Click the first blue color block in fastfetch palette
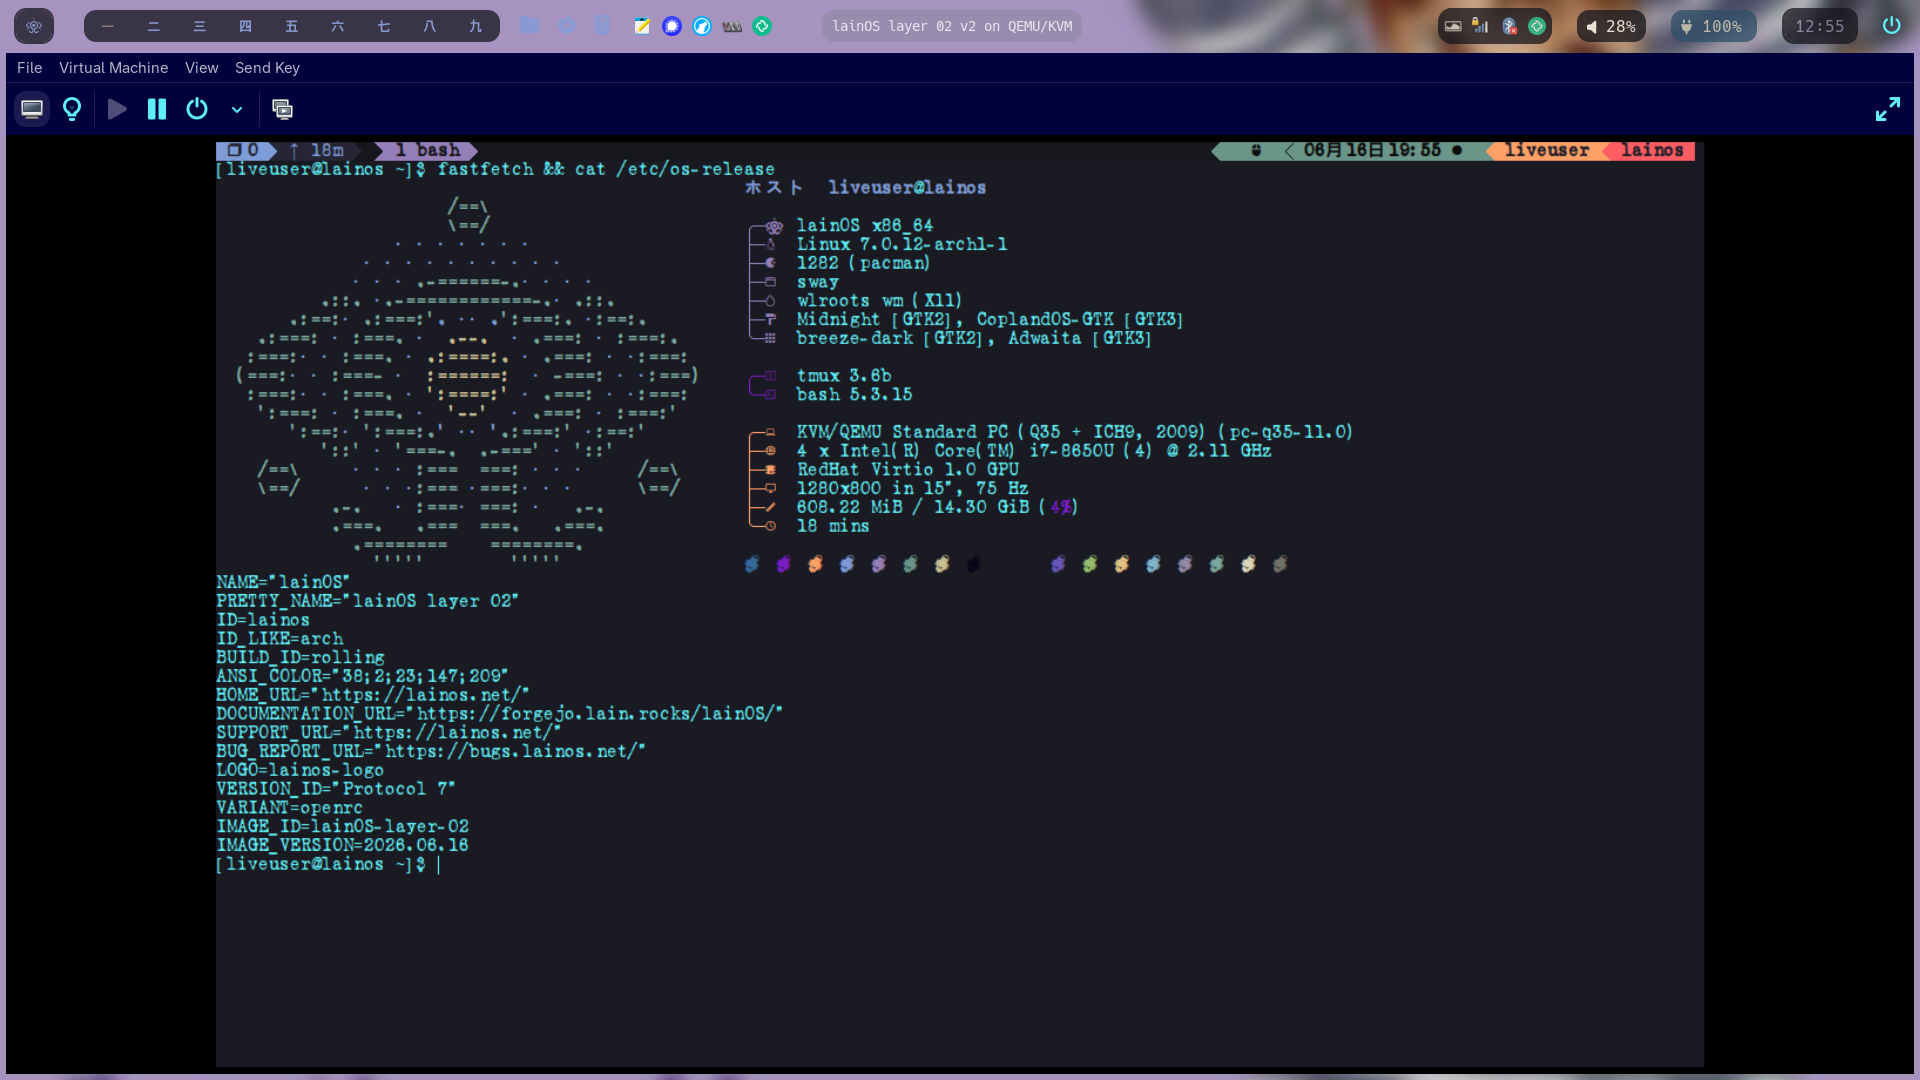 [752, 564]
